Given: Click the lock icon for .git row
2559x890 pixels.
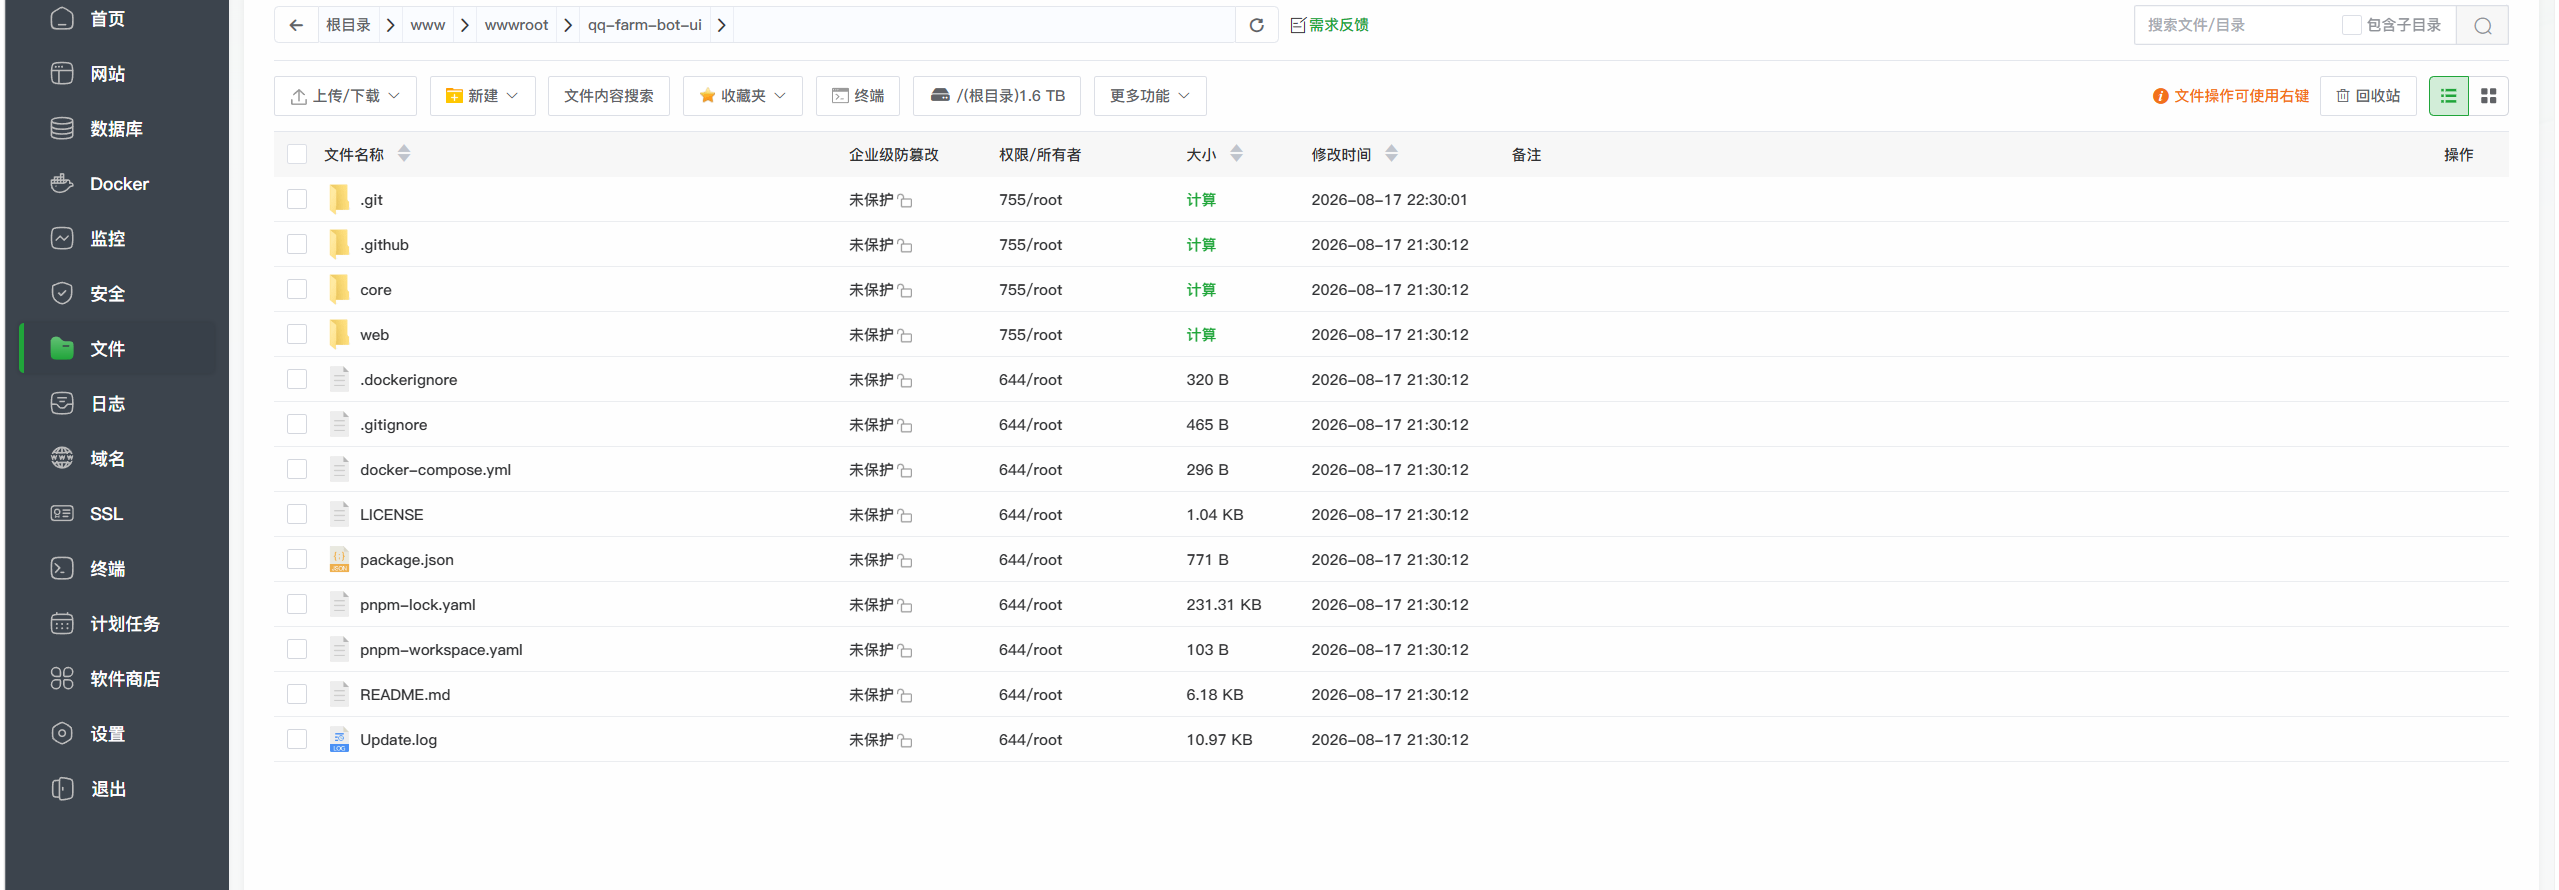Looking at the screenshot, I should click(x=905, y=201).
